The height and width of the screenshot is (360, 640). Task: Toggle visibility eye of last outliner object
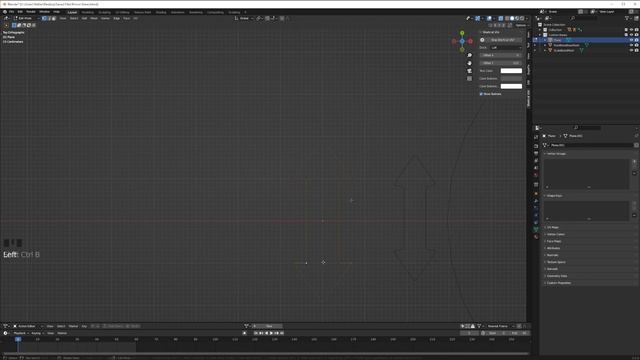(631, 50)
